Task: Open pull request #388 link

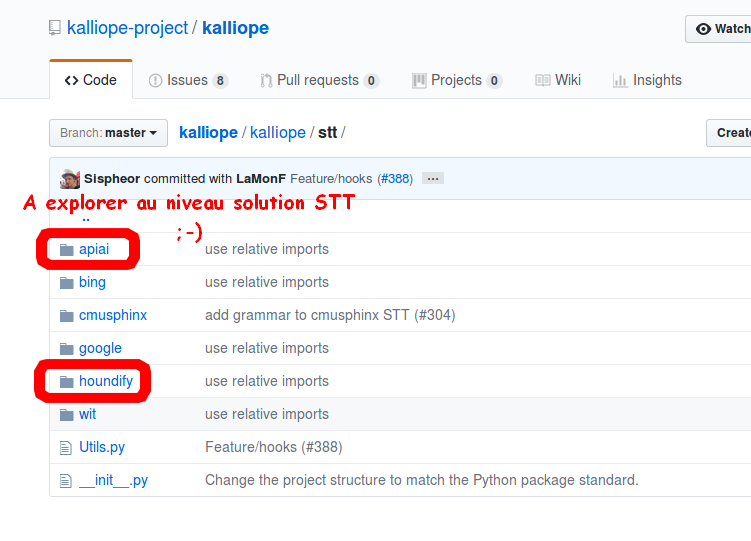Action: tap(395, 179)
